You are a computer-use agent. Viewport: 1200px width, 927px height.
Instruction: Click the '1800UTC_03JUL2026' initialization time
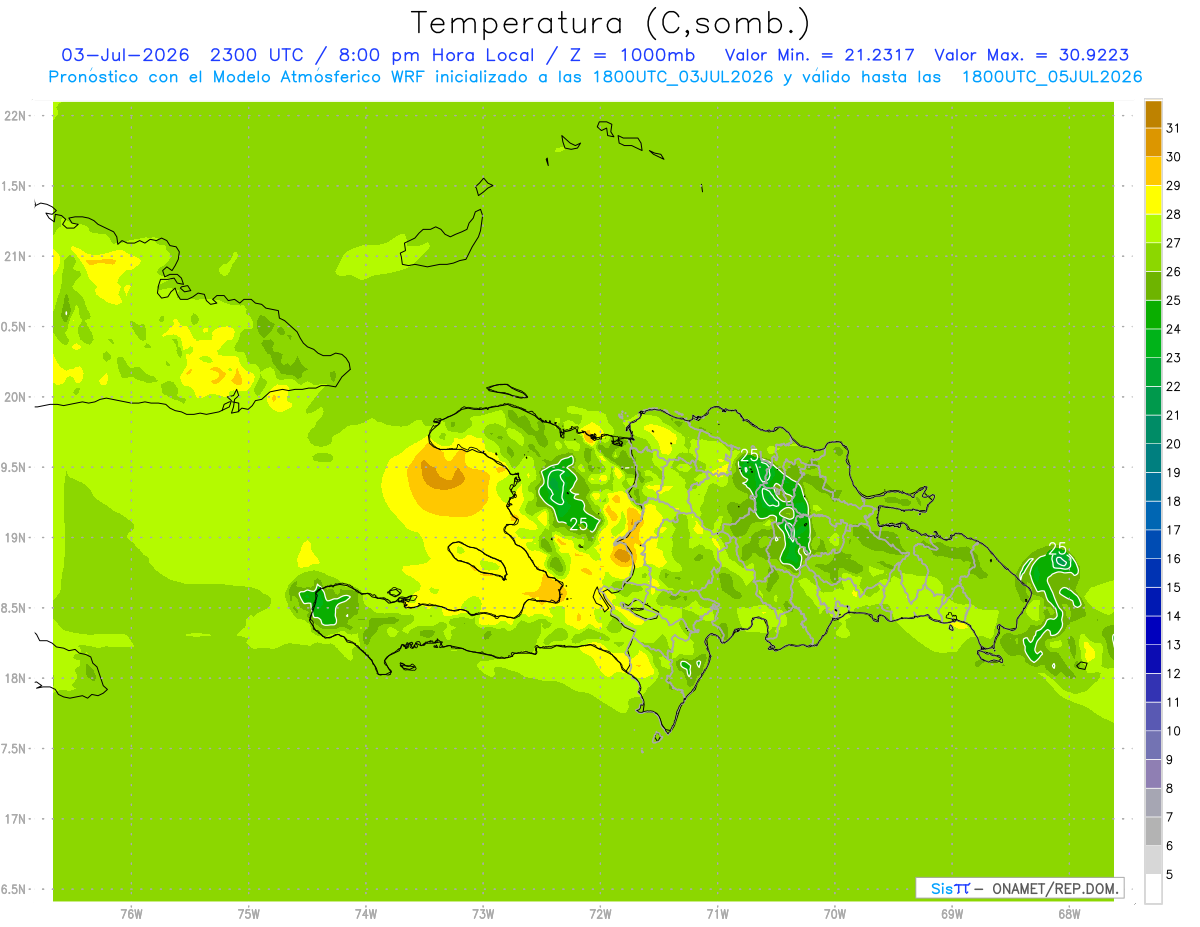point(677,77)
